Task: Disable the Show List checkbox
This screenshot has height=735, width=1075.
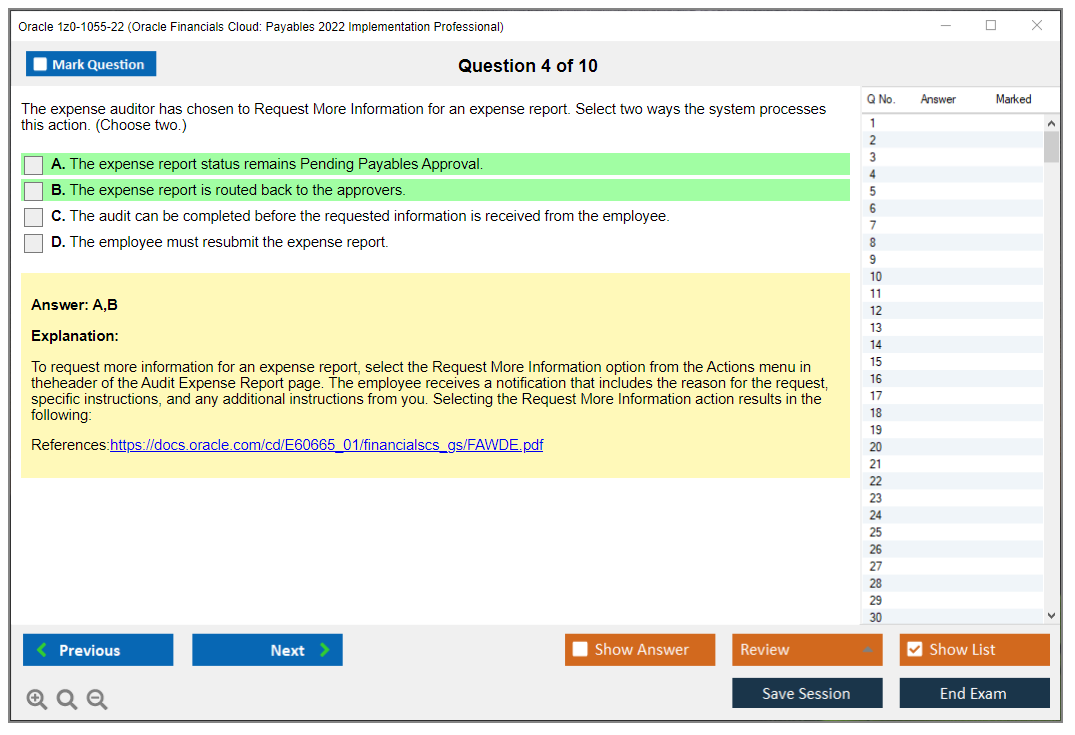Action: (x=914, y=650)
